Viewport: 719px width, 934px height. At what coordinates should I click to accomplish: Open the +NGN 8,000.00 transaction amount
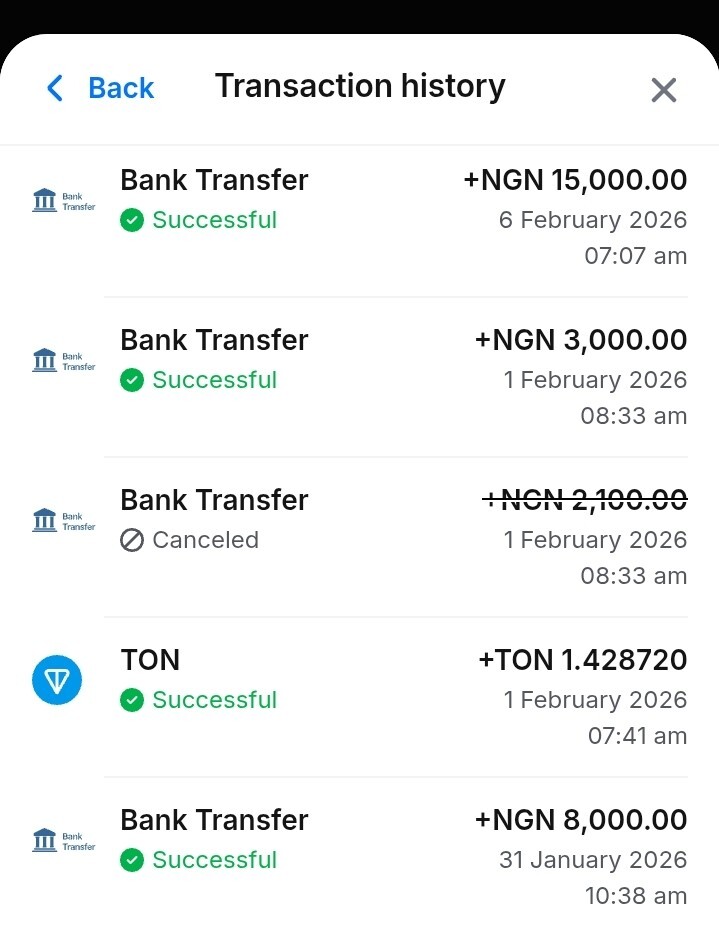pyautogui.click(x=581, y=820)
